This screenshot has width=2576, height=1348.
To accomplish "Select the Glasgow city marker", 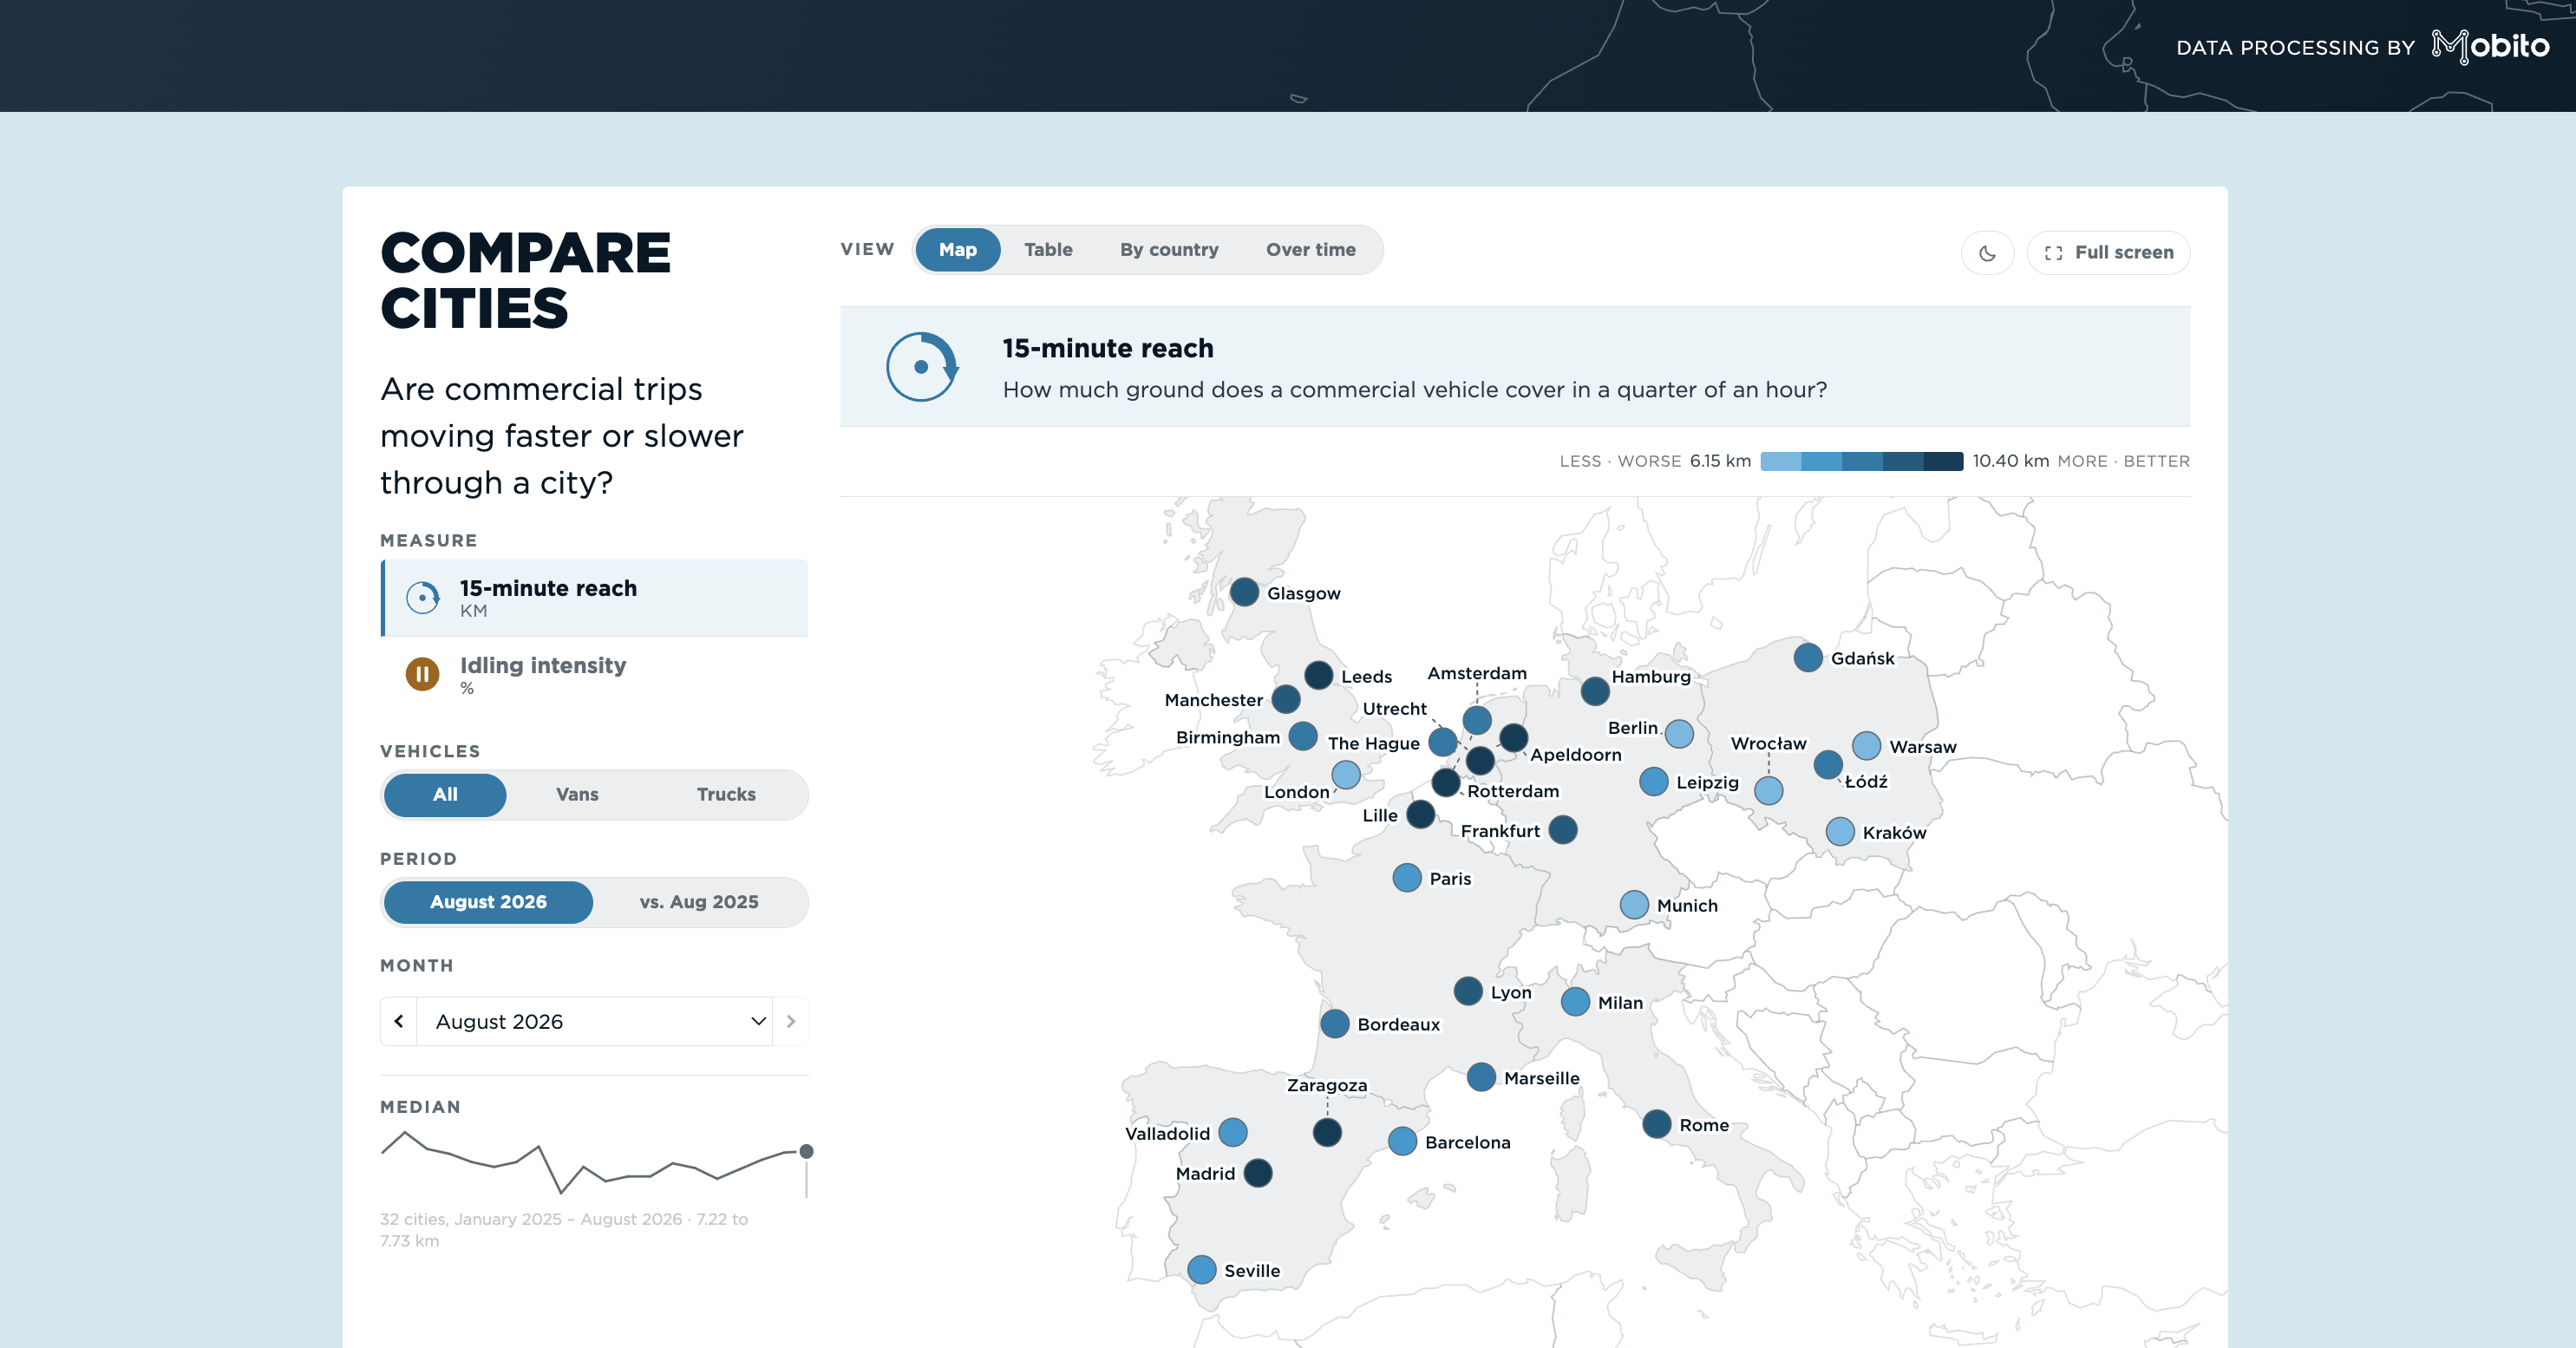I will (x=1244, y=592).
